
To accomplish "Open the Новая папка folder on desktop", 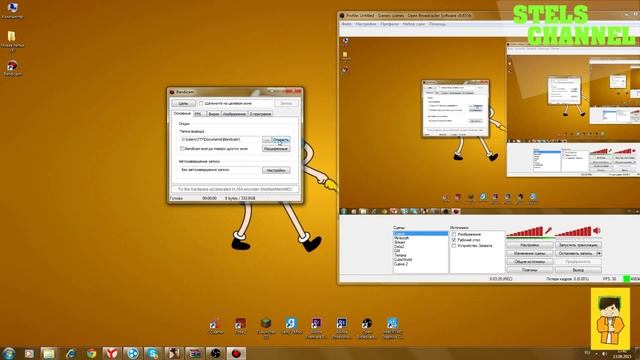I will (12, 40).
